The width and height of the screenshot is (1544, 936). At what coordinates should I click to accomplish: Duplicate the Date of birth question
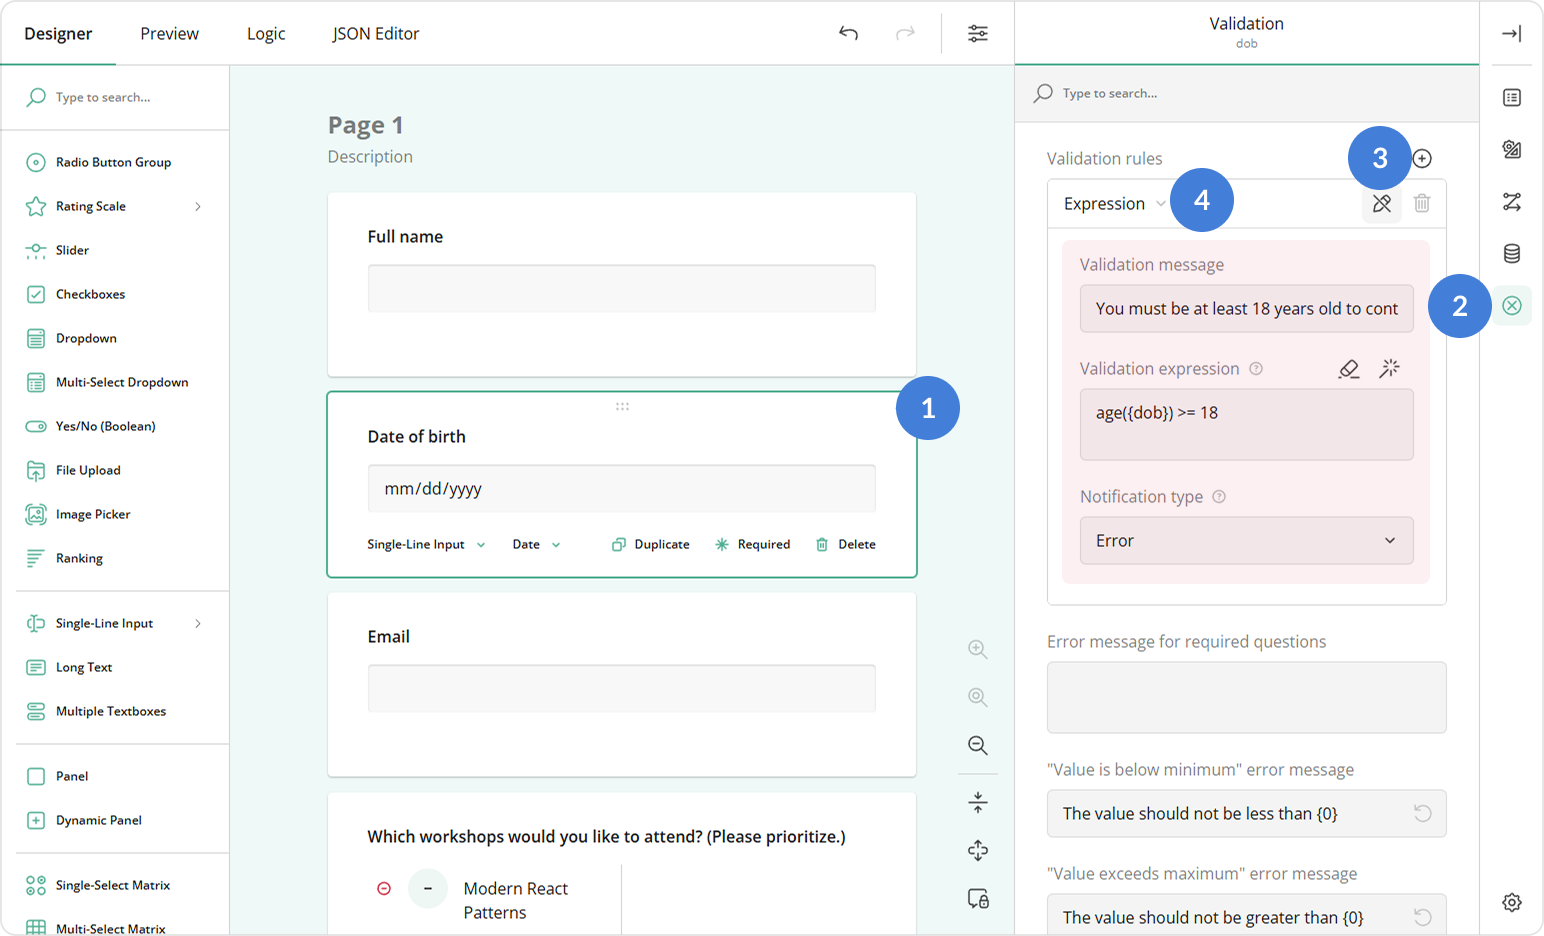tap(649, 544)
